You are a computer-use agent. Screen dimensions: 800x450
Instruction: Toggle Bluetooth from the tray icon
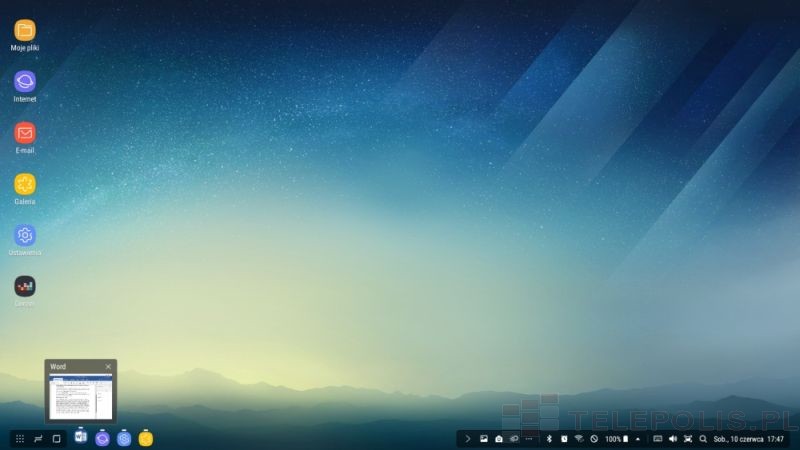coord(549,439)
